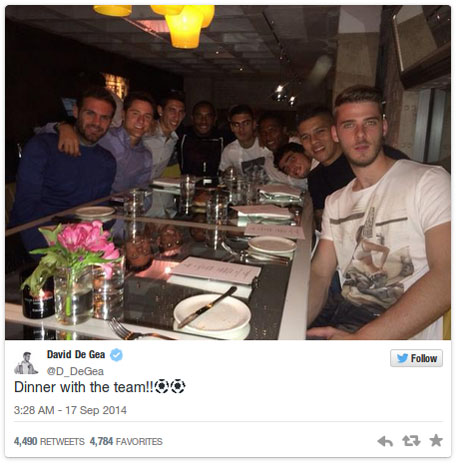Image resolution: width=460 pixels, height=464 pixels.
Task: Retweet using the retweet arrows icon
Action: (411, 441)
